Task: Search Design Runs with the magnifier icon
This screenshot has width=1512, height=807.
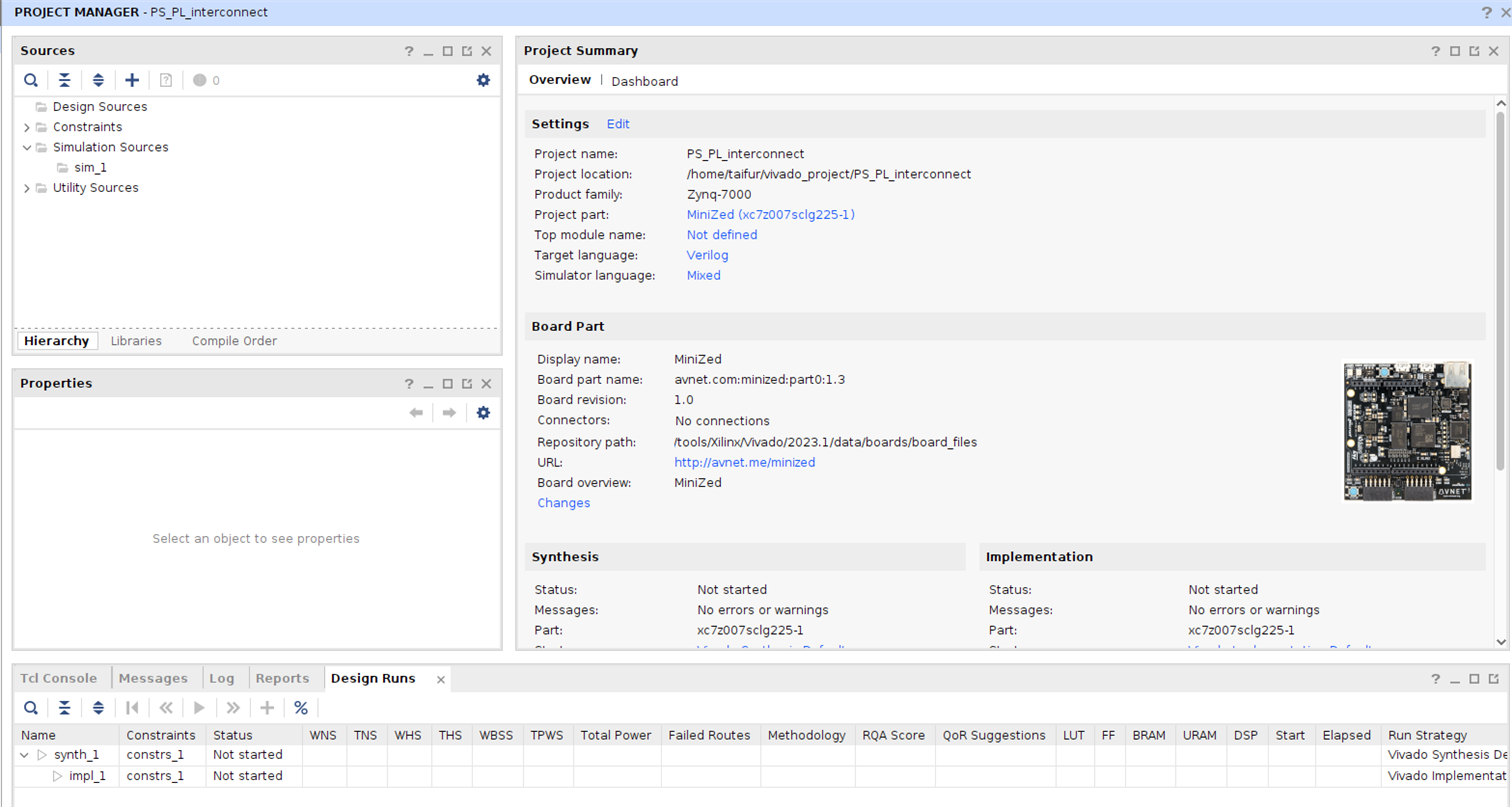Action: (x=31, y=708)
